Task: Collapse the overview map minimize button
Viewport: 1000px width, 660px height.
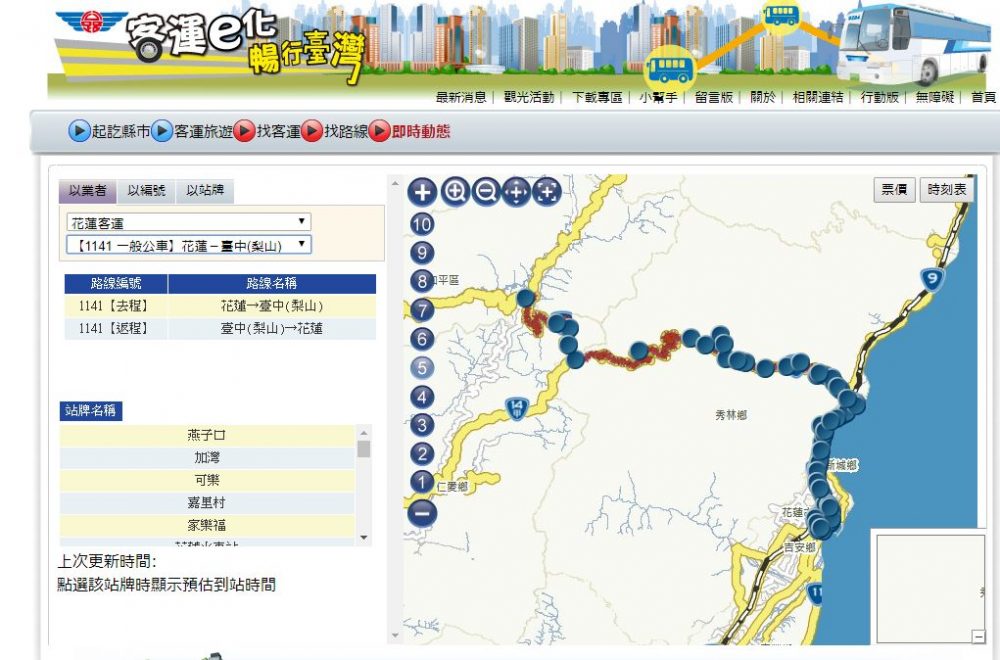Action: point(978,636)
